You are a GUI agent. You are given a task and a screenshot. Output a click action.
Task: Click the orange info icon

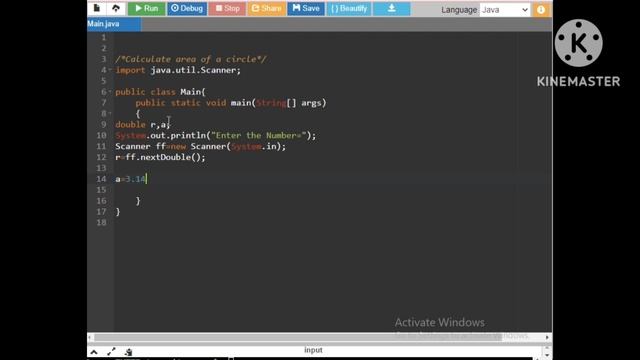[541, 10]
